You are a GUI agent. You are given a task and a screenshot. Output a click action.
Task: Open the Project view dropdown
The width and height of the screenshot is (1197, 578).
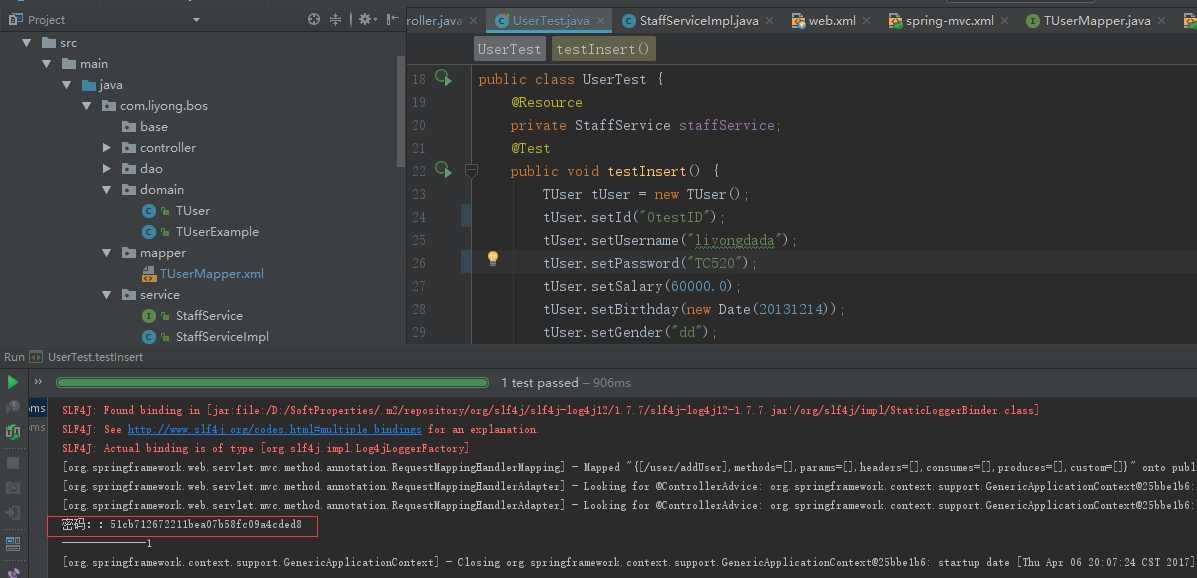(x=196, y=20)
